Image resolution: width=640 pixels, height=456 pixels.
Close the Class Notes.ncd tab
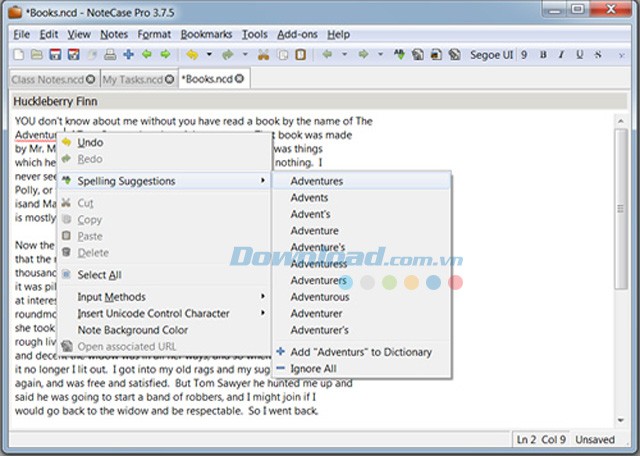pos(91,79)
